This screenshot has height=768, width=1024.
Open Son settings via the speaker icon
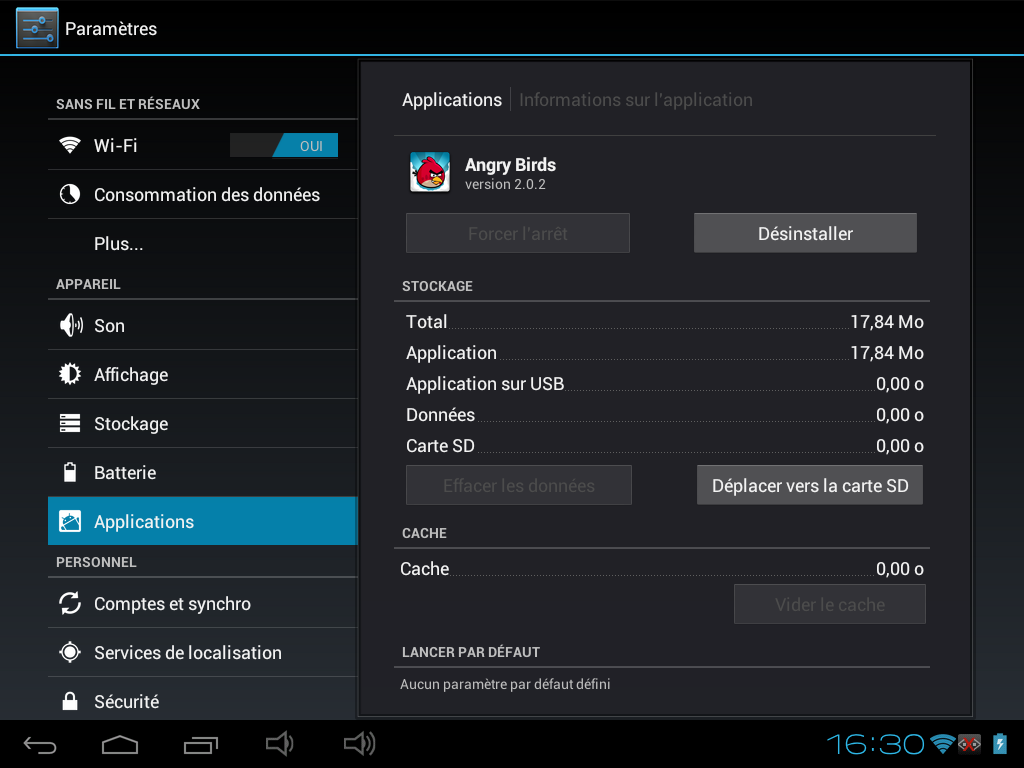(x=70, y=325)
